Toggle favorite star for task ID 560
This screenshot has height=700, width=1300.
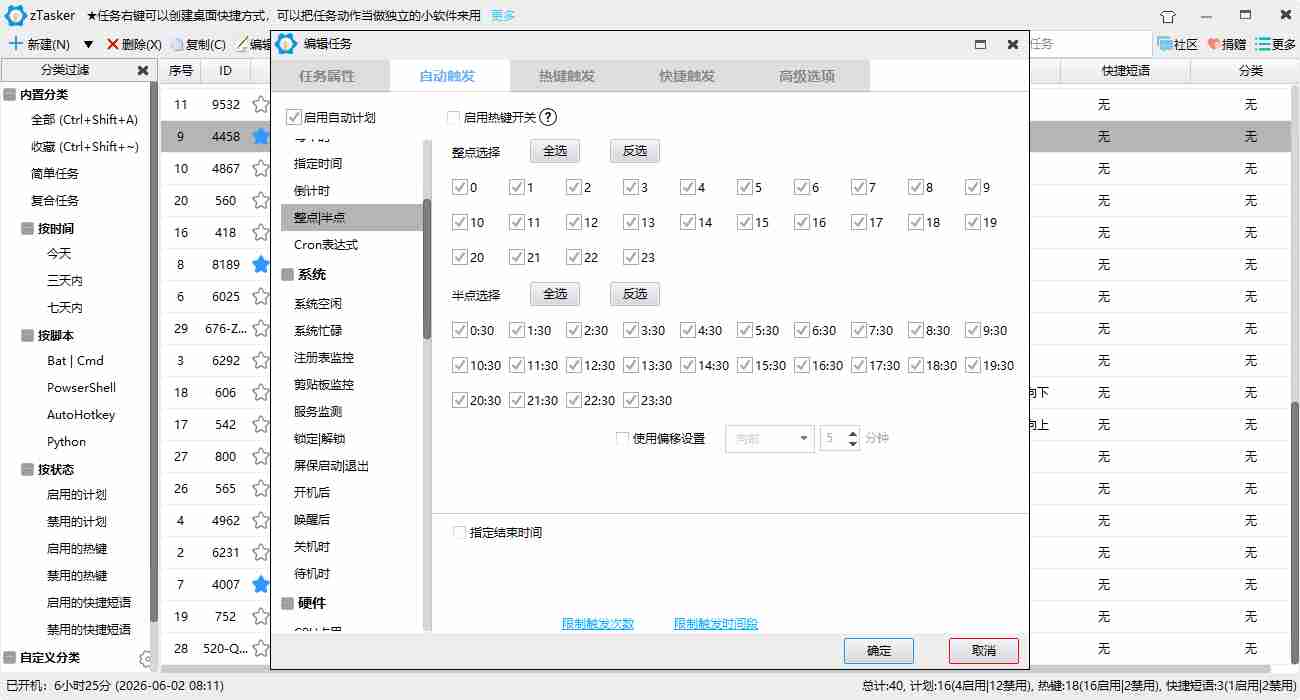pyautogui.click(x=261, y=200)
